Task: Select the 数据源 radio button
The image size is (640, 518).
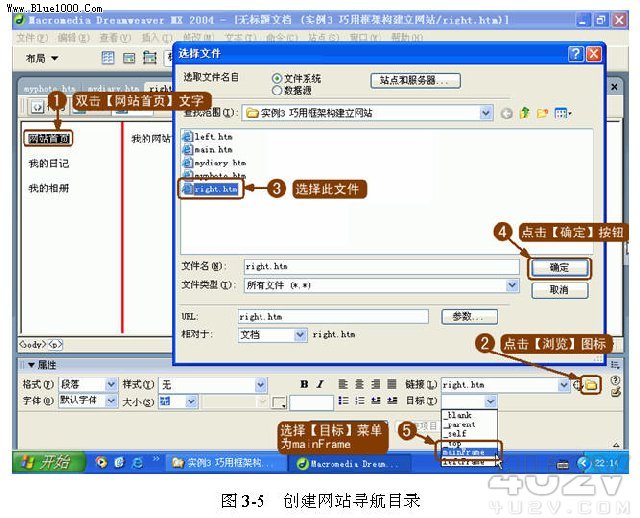Action: click(x=277, y=90)
